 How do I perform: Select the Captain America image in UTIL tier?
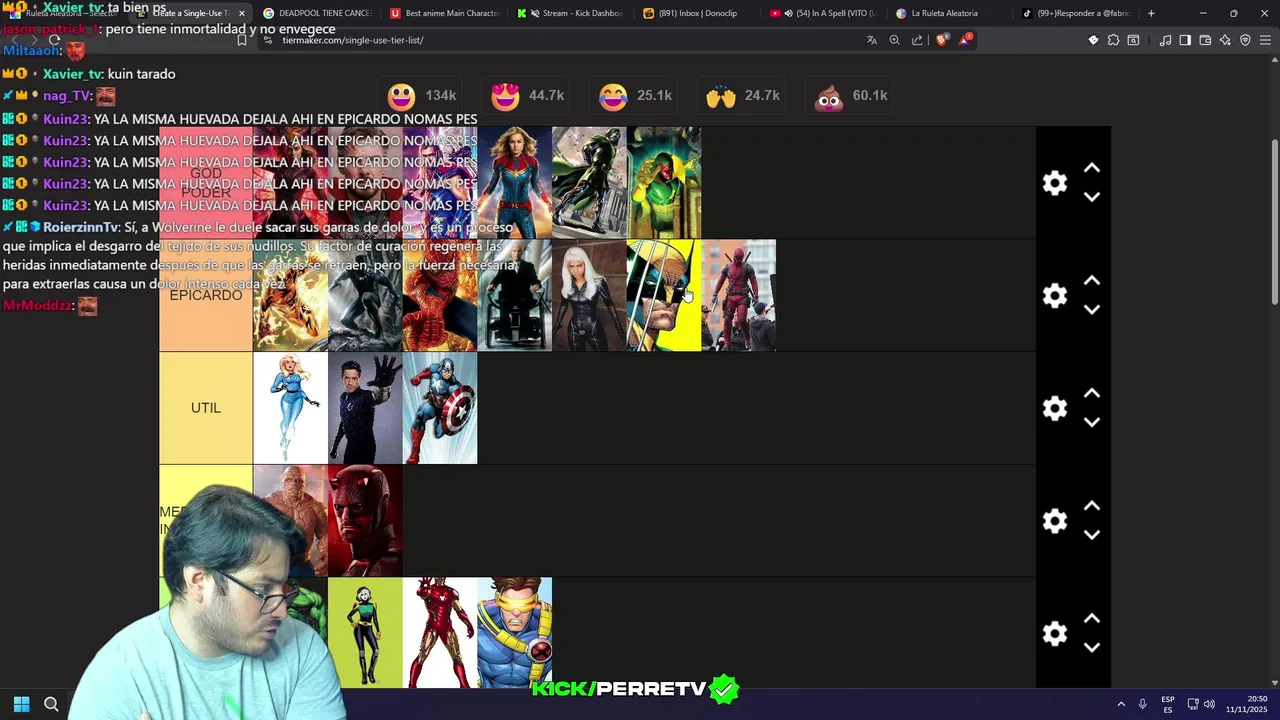(x=440, y=408)
